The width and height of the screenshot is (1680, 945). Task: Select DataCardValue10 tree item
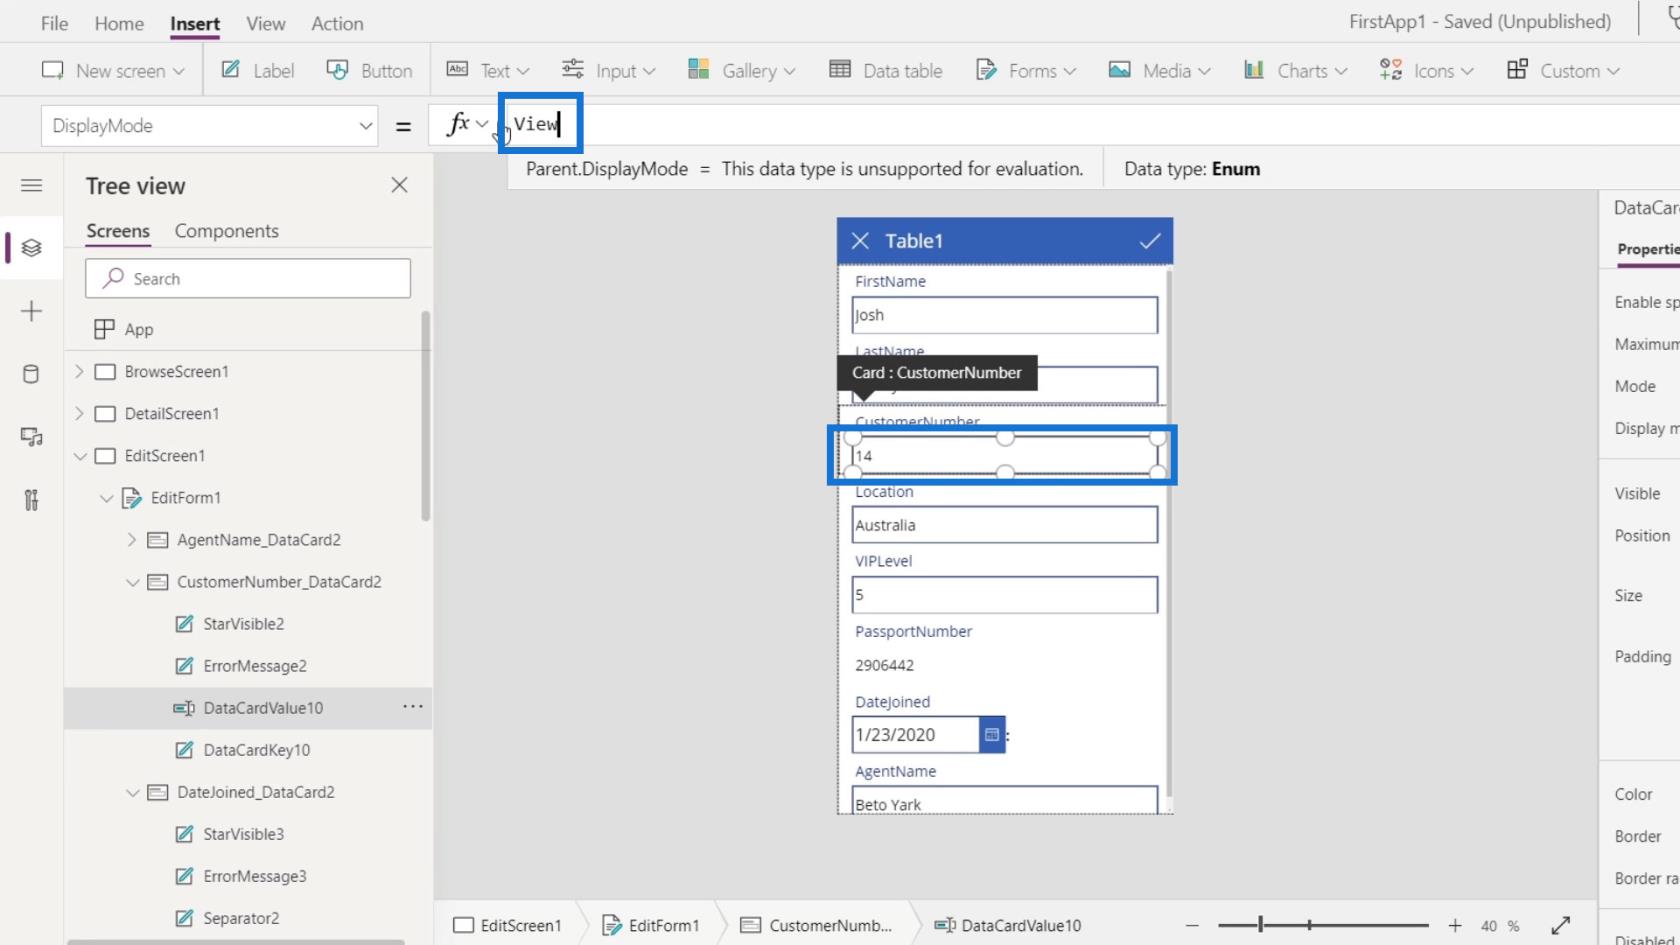[248, 708]
